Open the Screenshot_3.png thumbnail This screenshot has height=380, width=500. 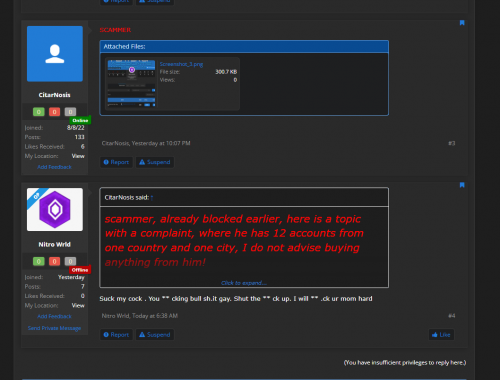click(131, 83)
